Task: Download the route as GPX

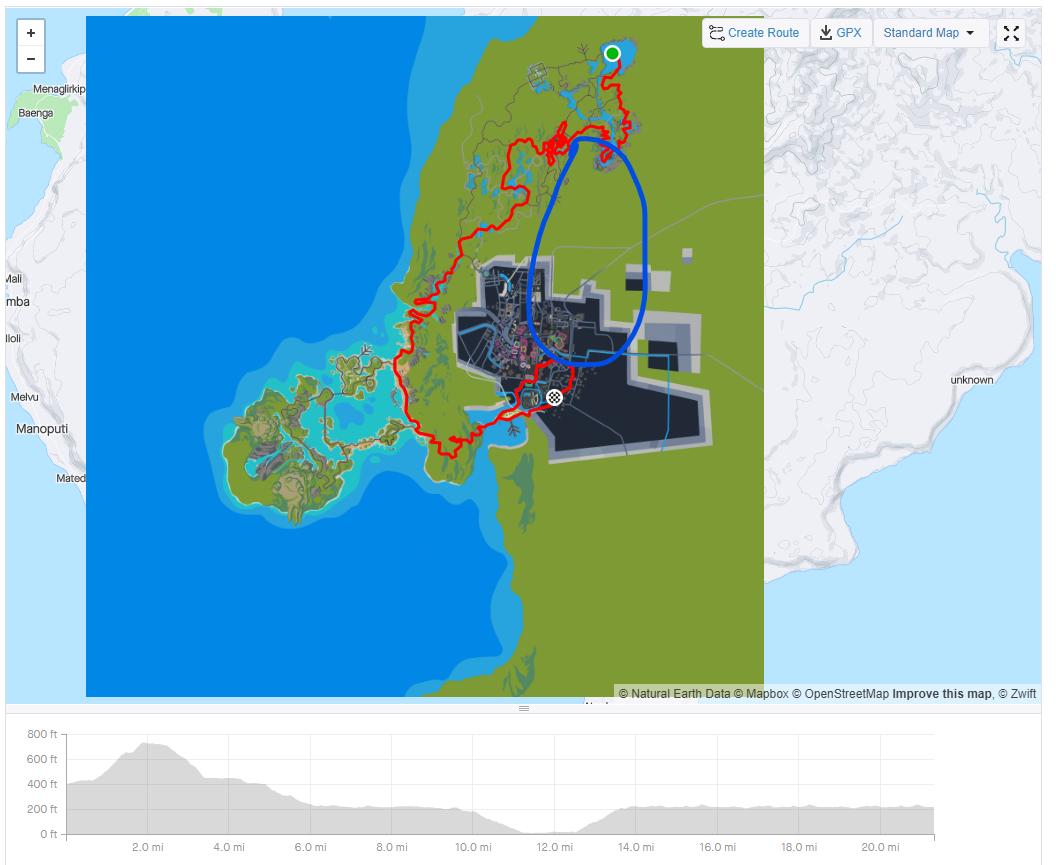Action: click(840, 33)
